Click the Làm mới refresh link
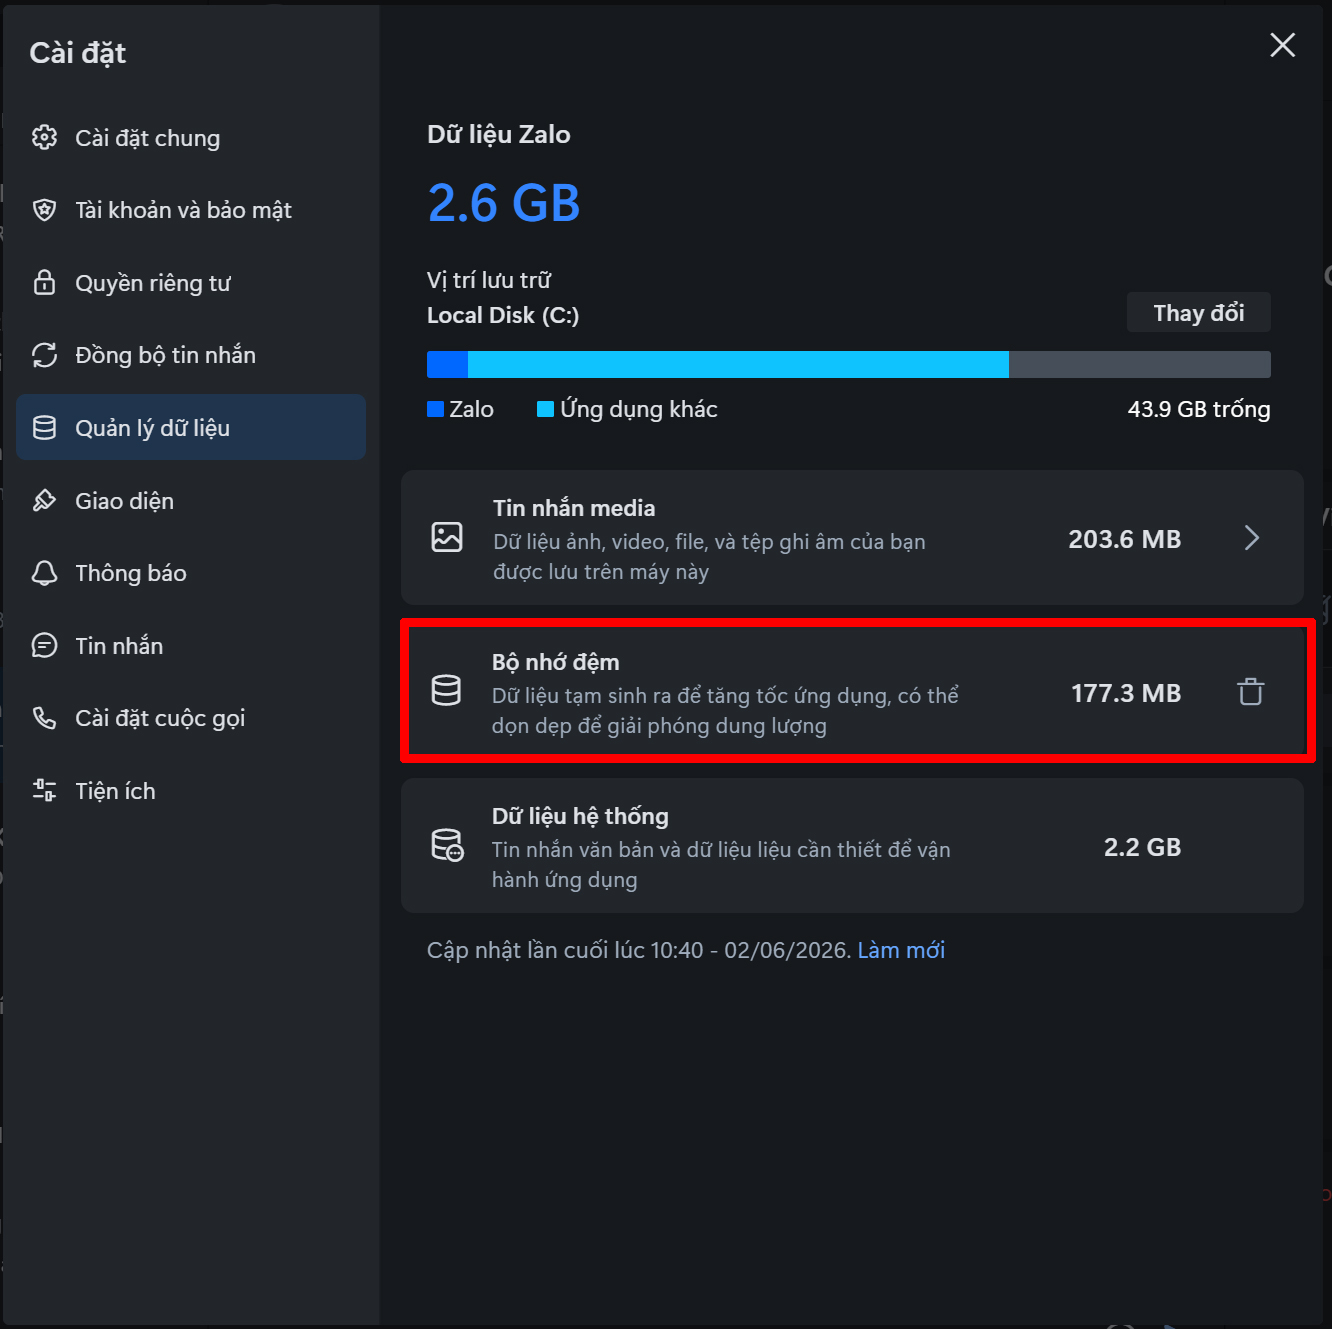1332x1329 pixels. pos(901,950)
